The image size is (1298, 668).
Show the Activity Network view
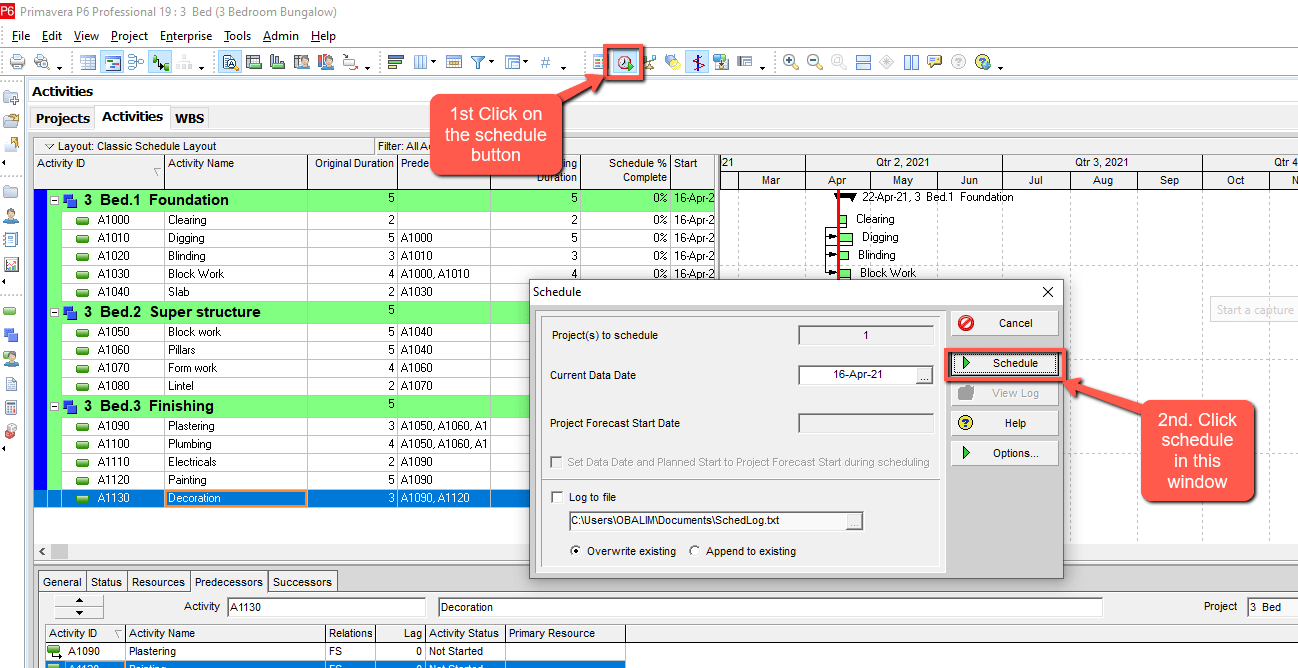[136, 62]
